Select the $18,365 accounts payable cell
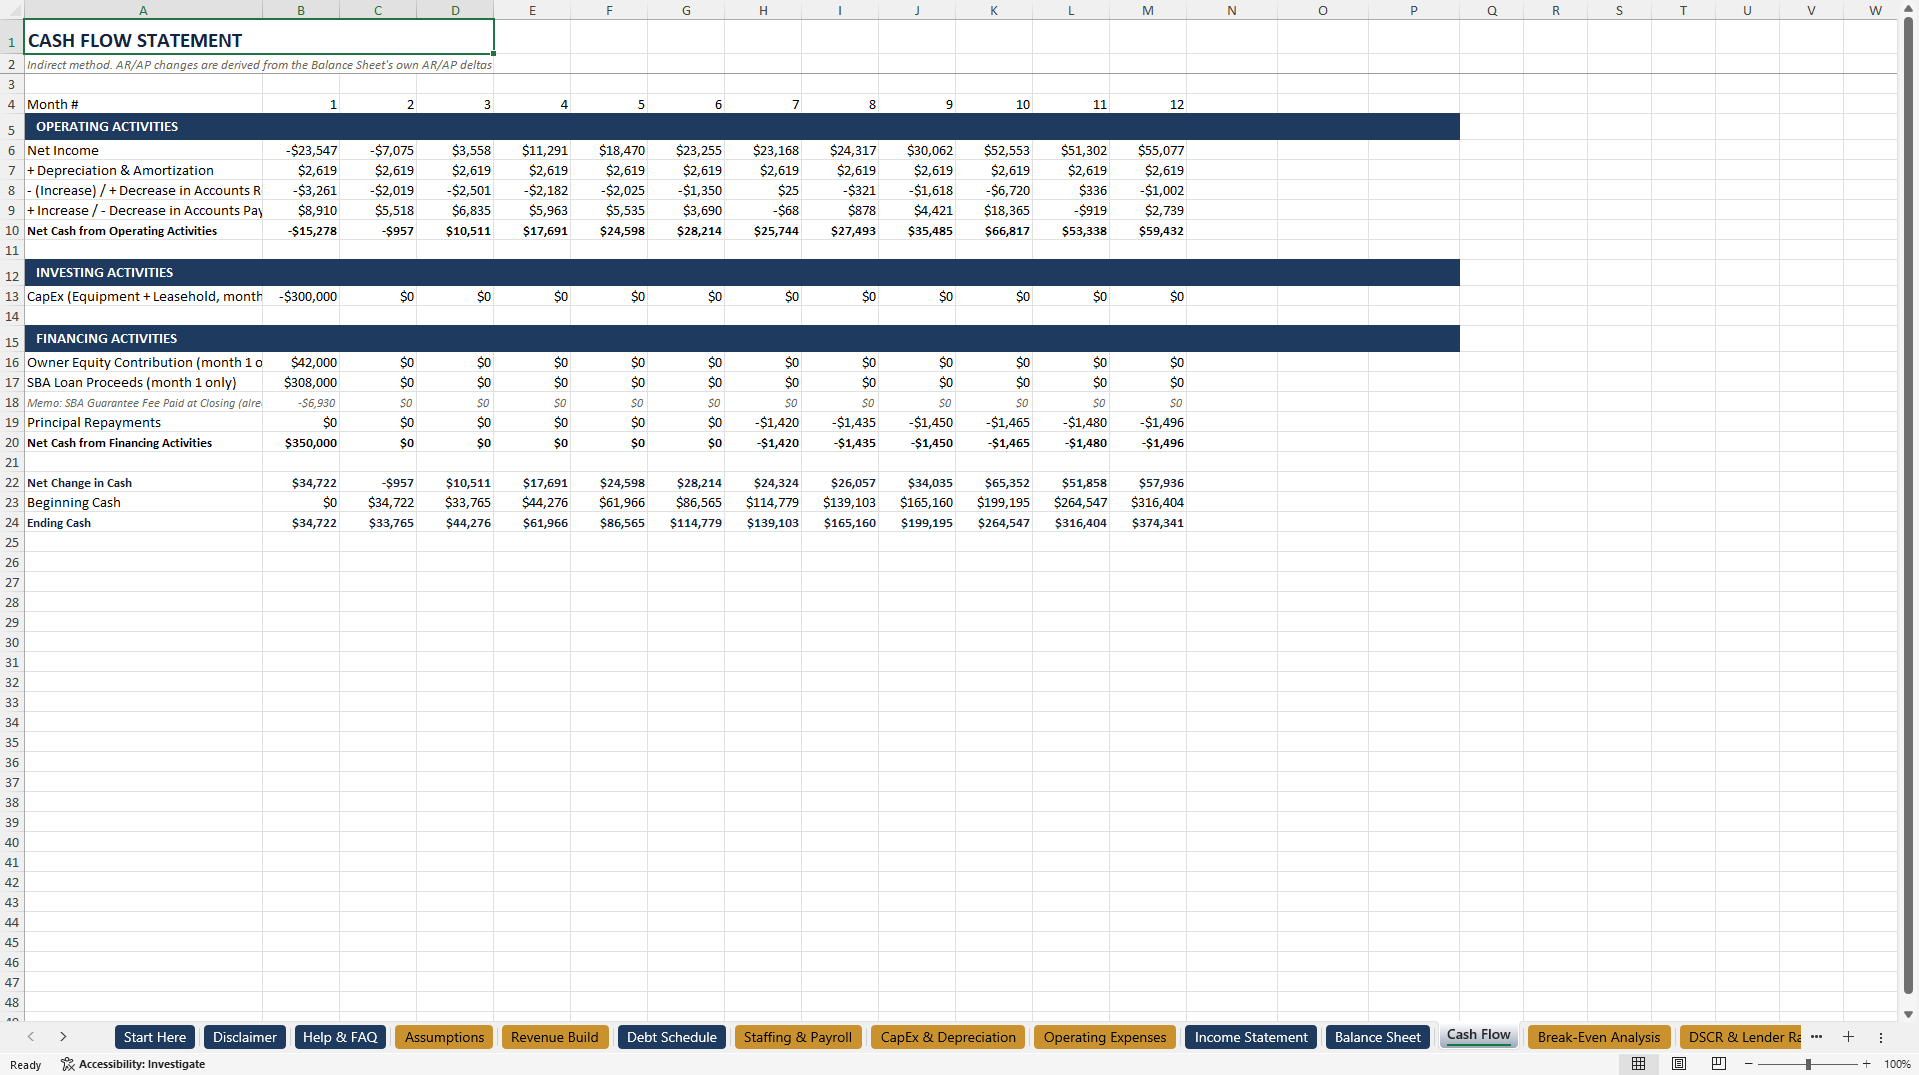 [x=994, y=211]
